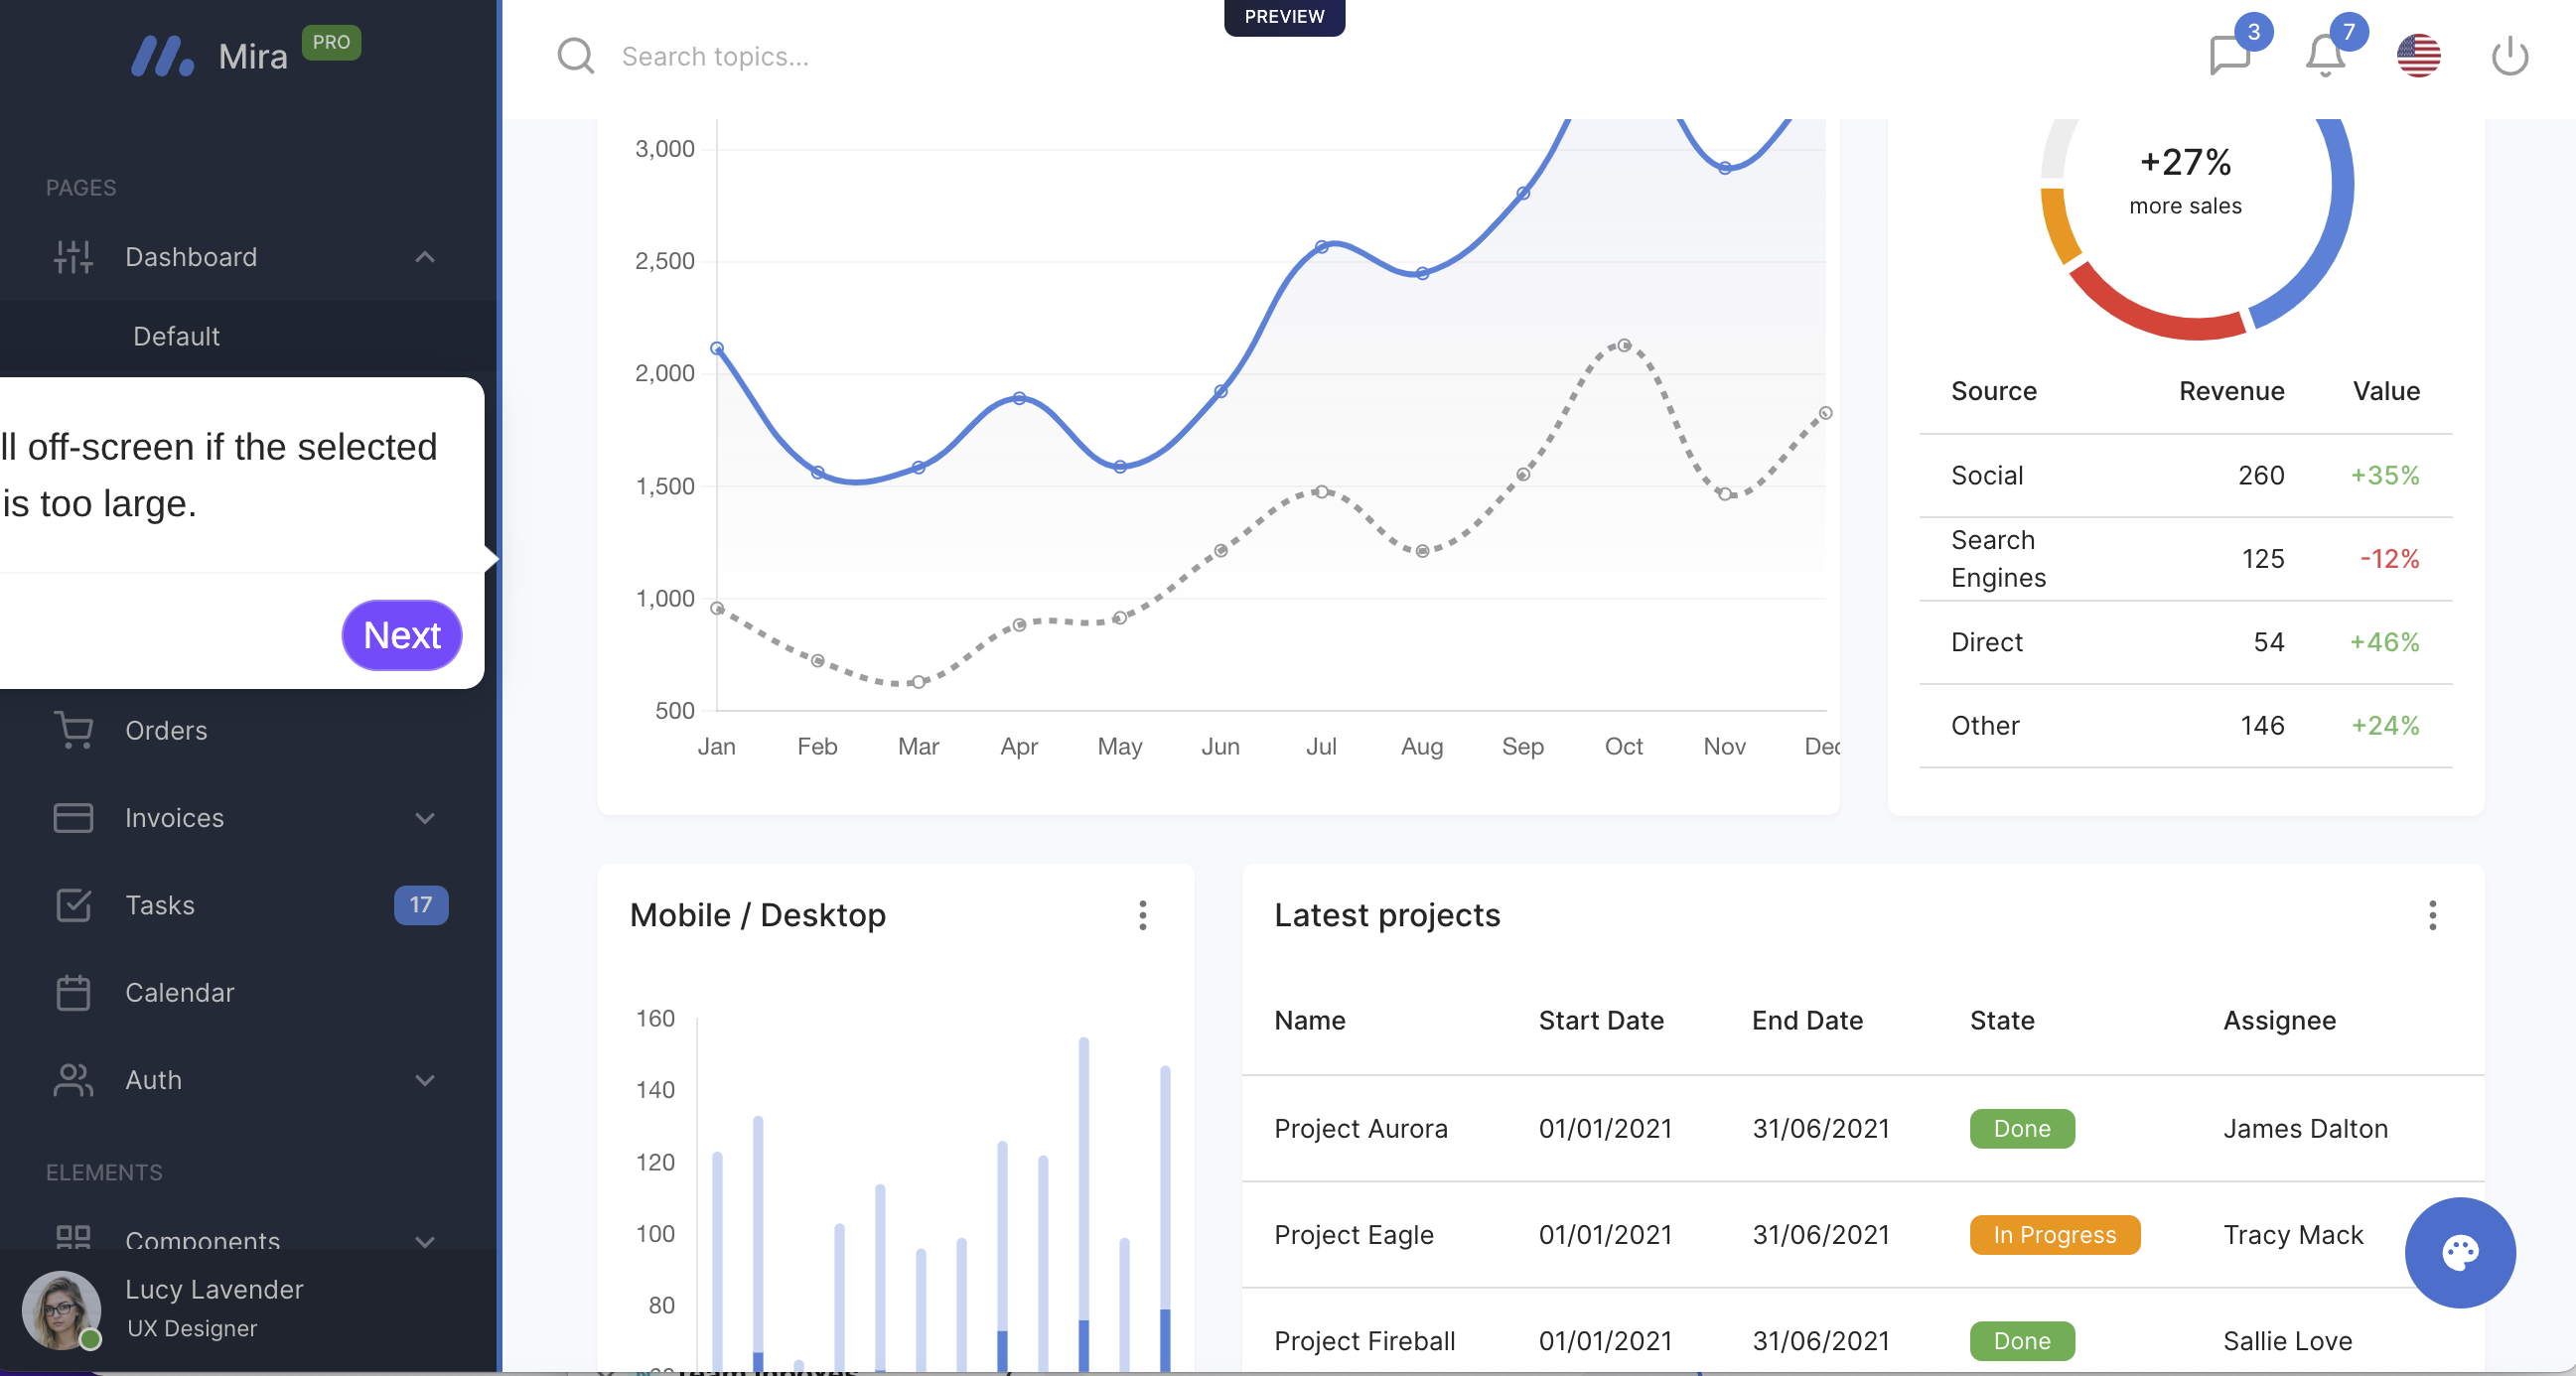
Task: Open Mobile / Desktop card options menu
Action: 1142,915
